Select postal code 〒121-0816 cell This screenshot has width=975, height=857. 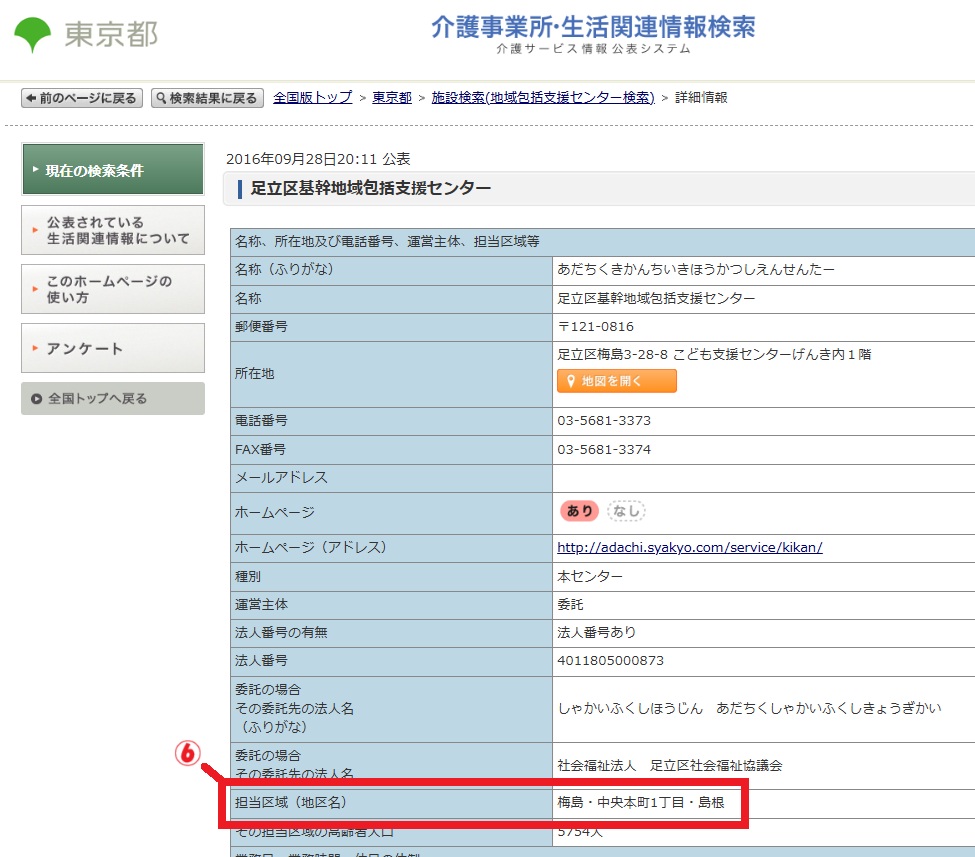click(x=764, y=327)
